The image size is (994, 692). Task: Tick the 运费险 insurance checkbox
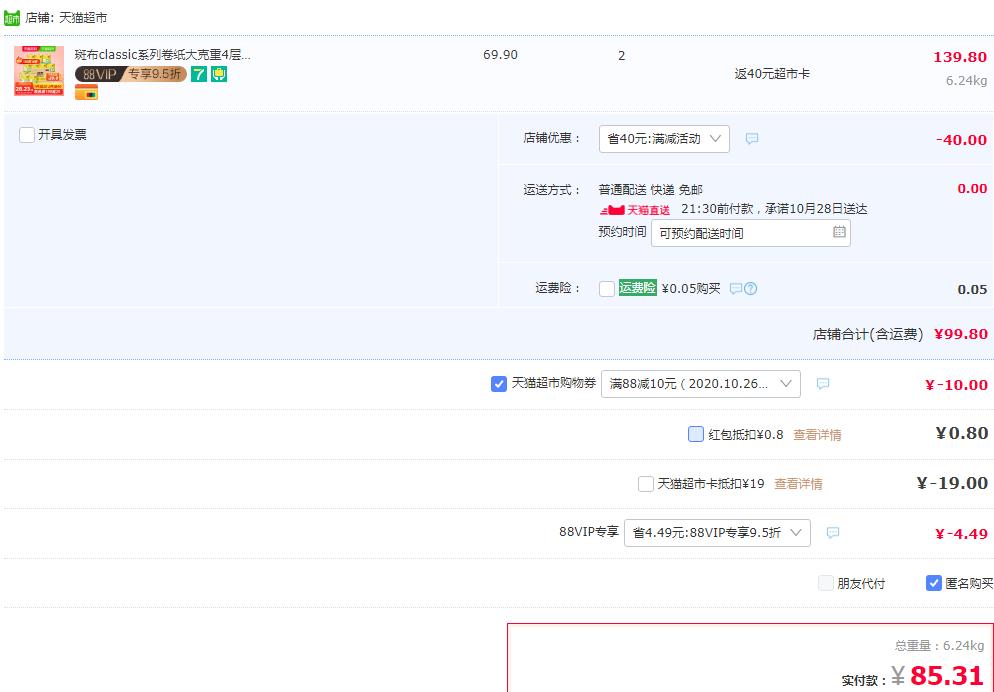pos(607,289)
